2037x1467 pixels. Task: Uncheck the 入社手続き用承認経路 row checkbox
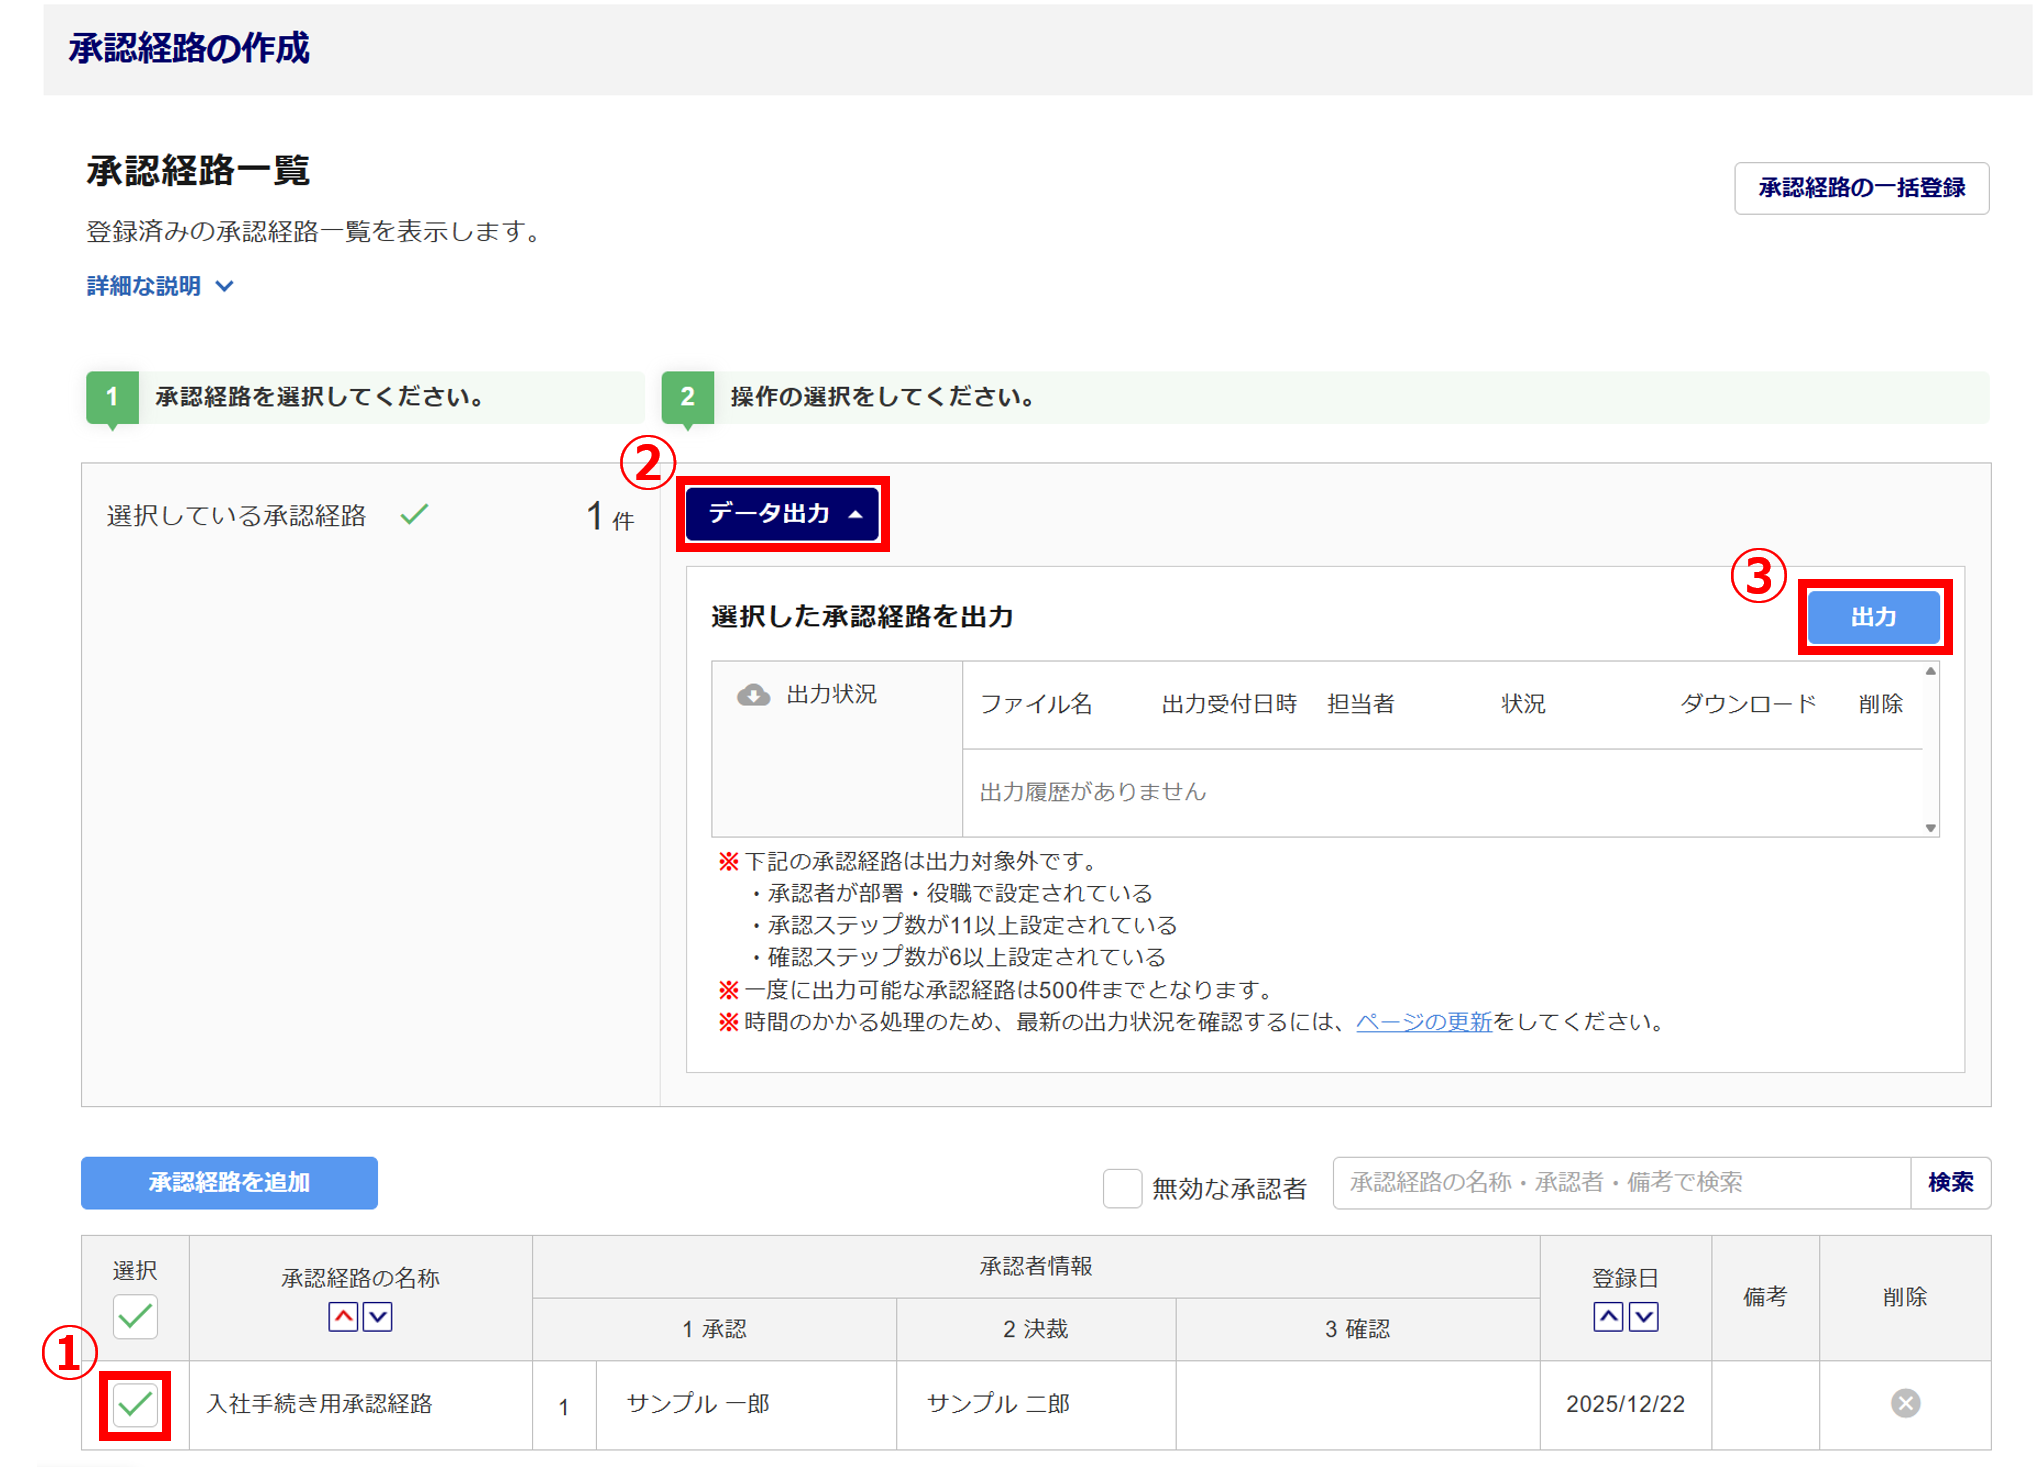click(135, 1405)
